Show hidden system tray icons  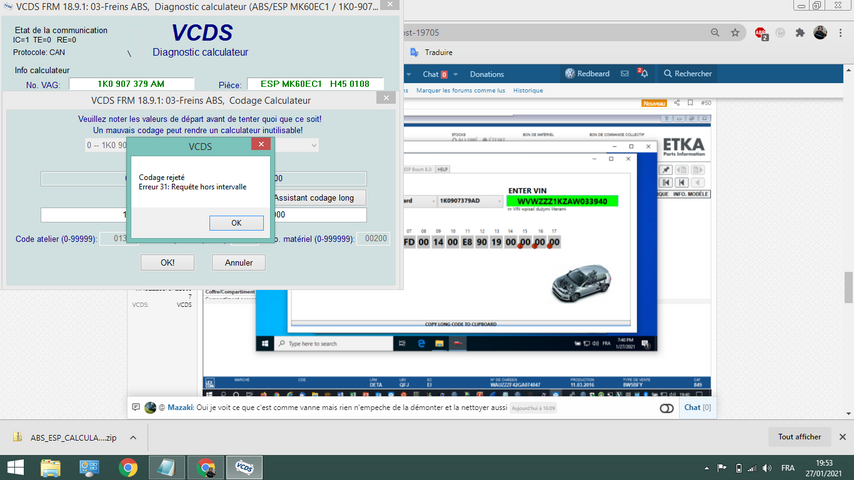pos(706,468)
